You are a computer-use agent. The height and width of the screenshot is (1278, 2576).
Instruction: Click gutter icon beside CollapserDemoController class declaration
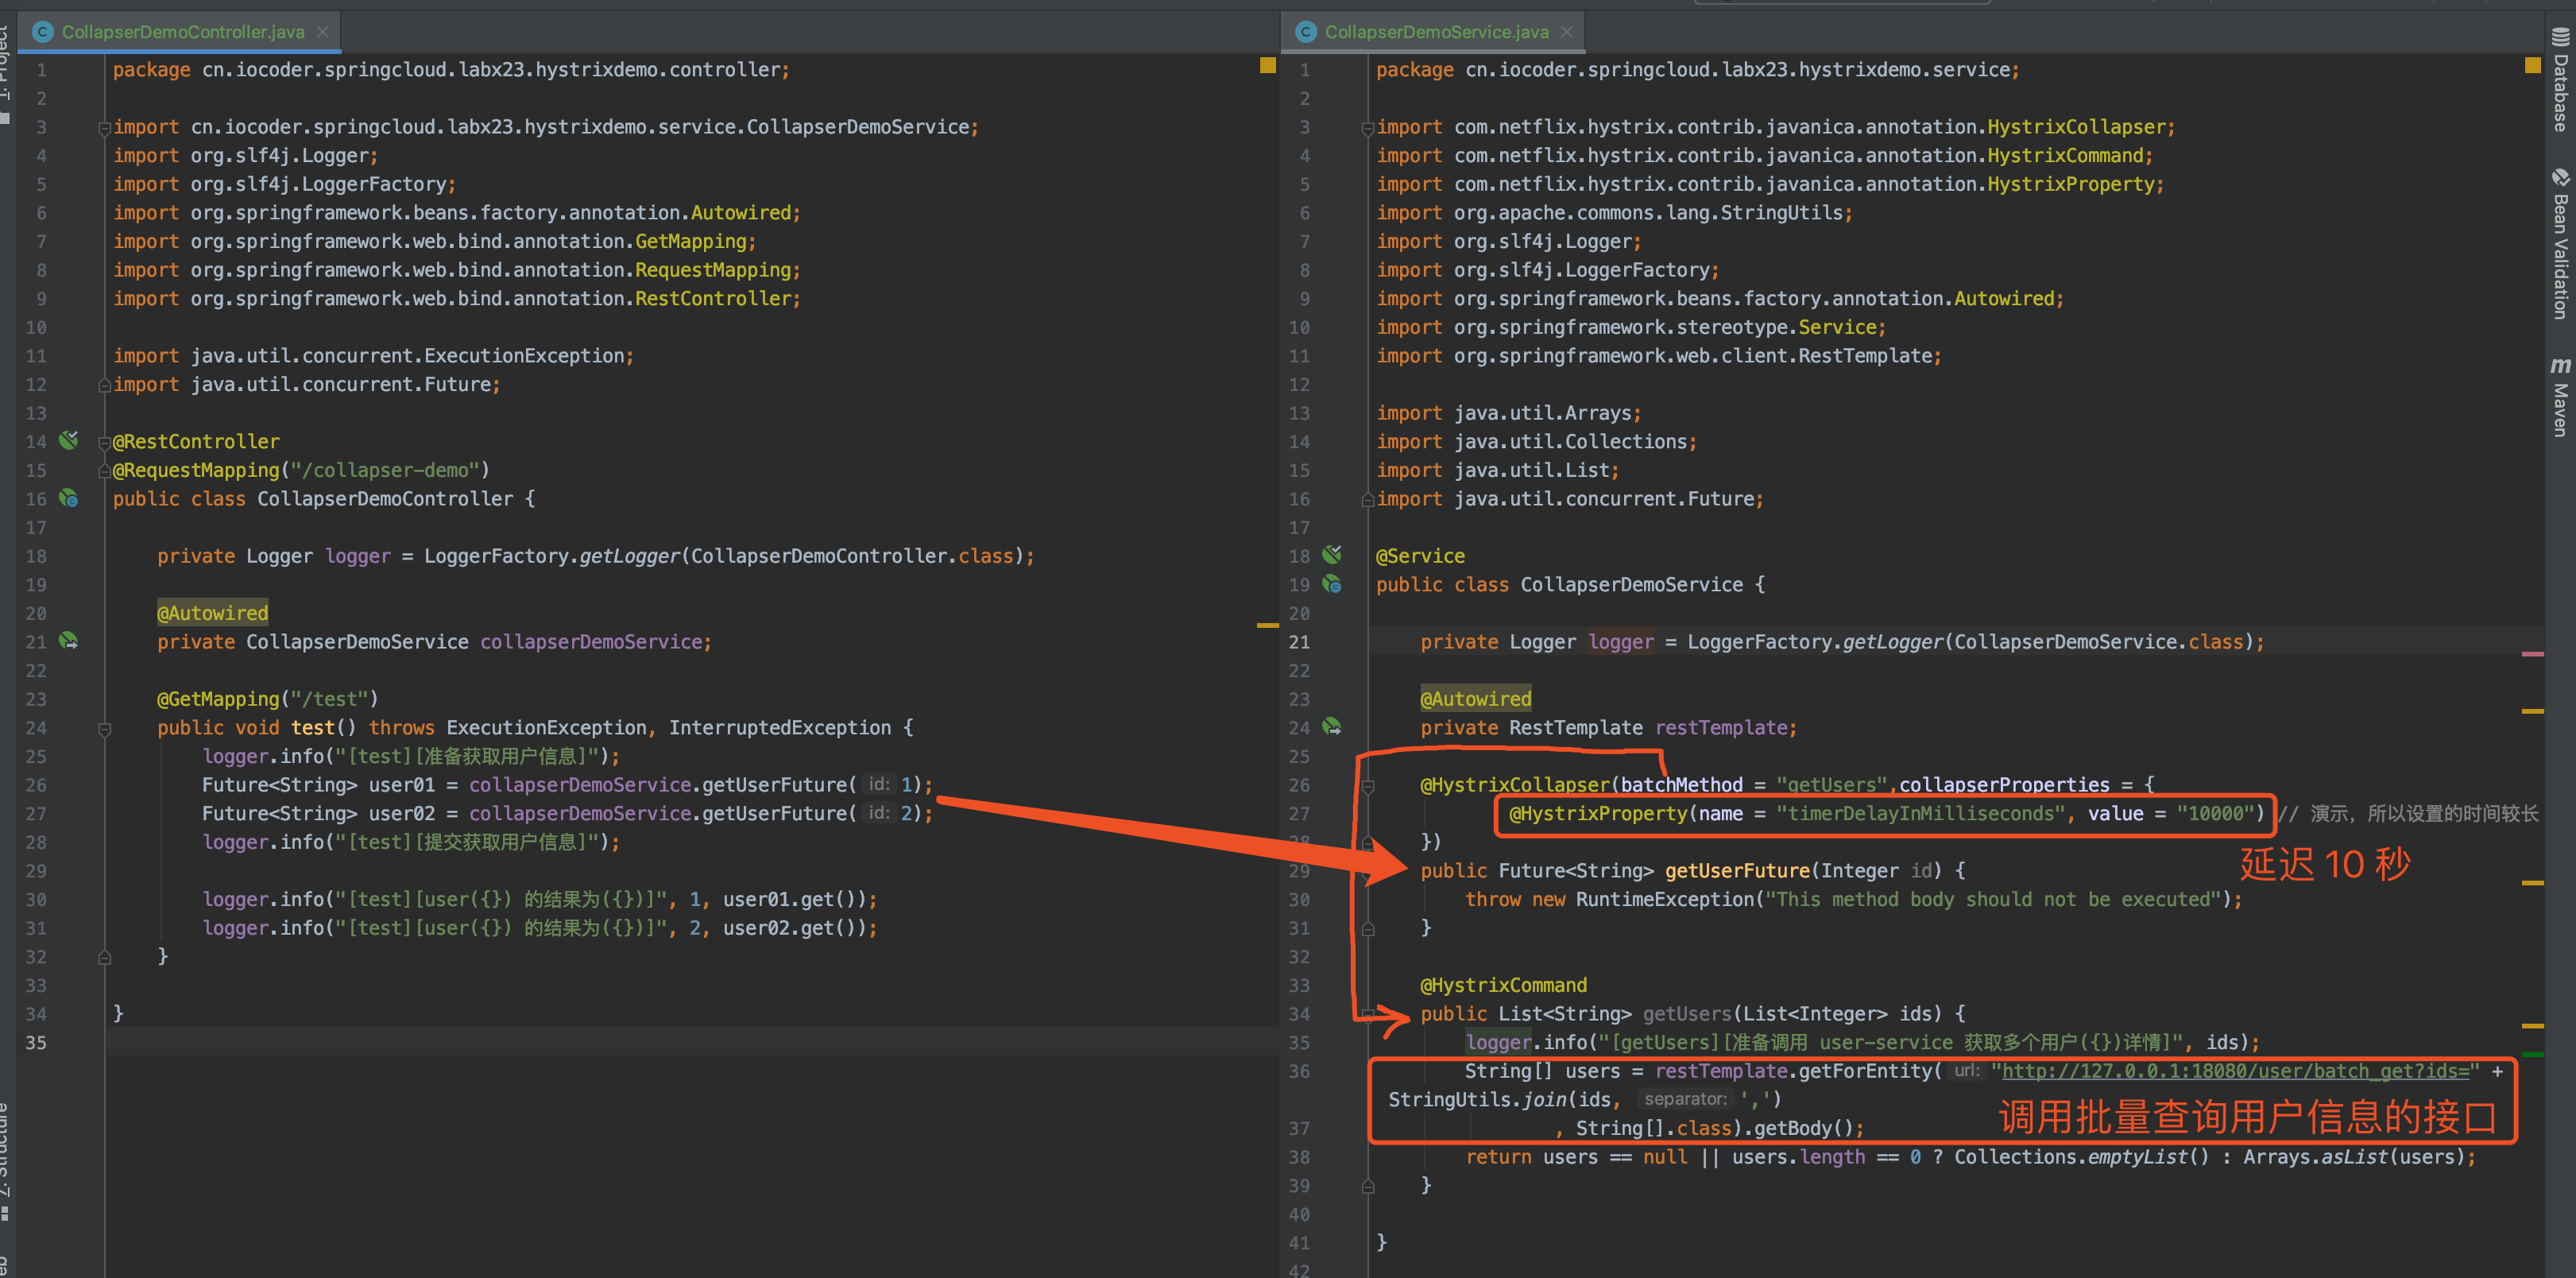click(68, 498)
